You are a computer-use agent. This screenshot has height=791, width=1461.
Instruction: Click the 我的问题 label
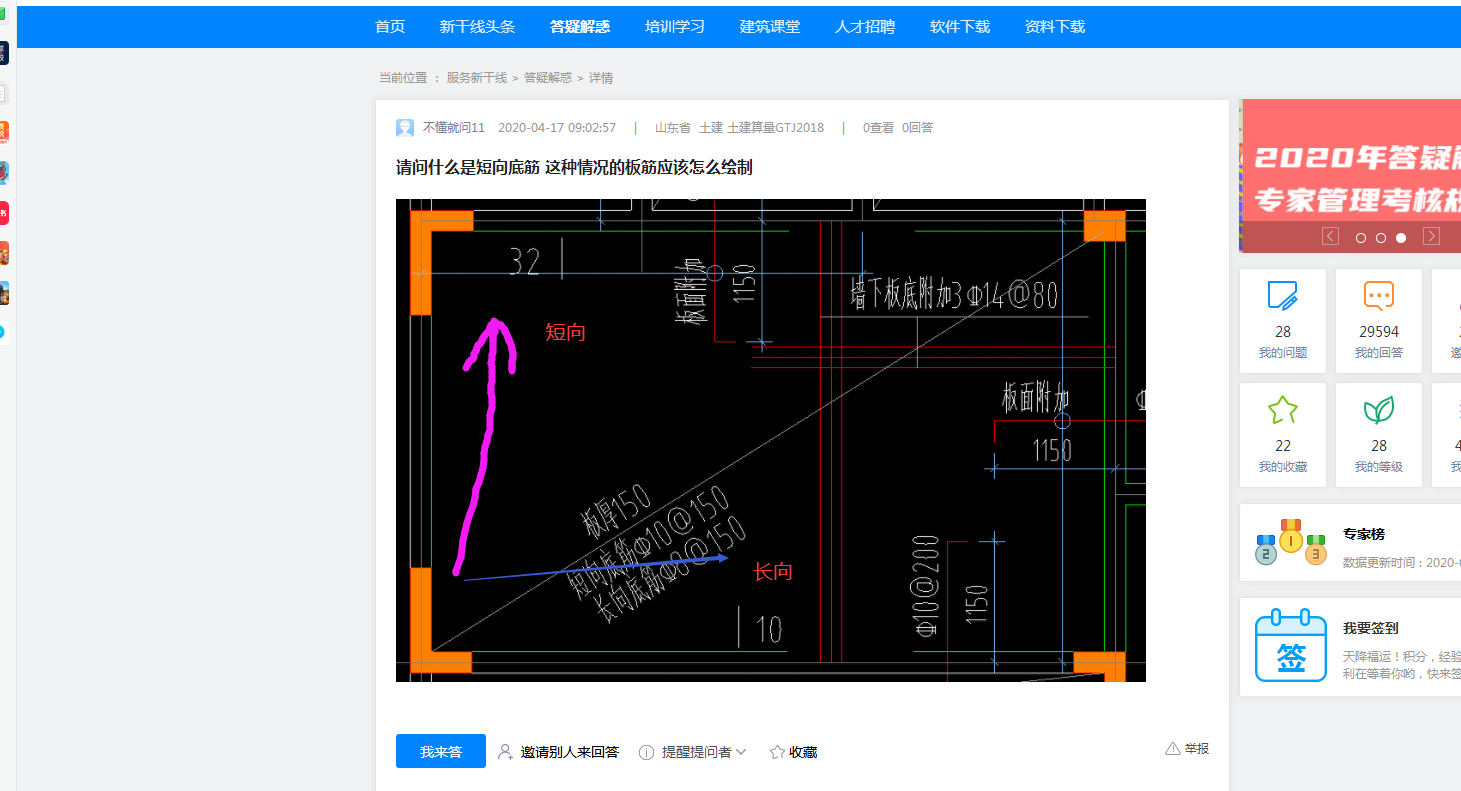[x=1283, y=353]
